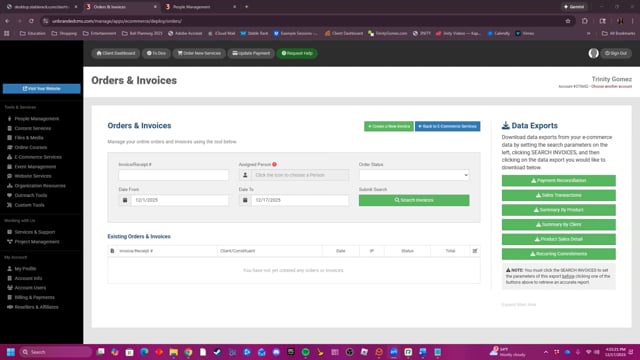Click the user avatar near Sign Out
Image resolution: width=640 pixels, height=360 pixels.
[593, 53]
